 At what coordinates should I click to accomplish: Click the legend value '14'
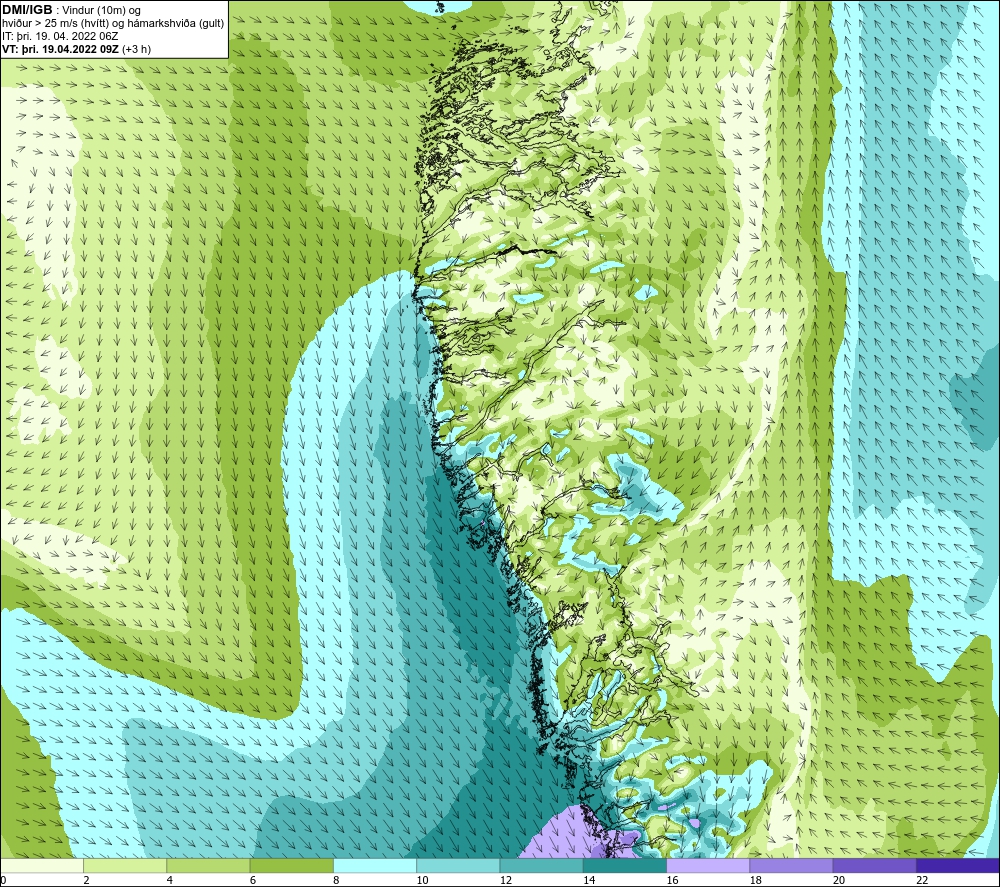click(x=589, y=880)
